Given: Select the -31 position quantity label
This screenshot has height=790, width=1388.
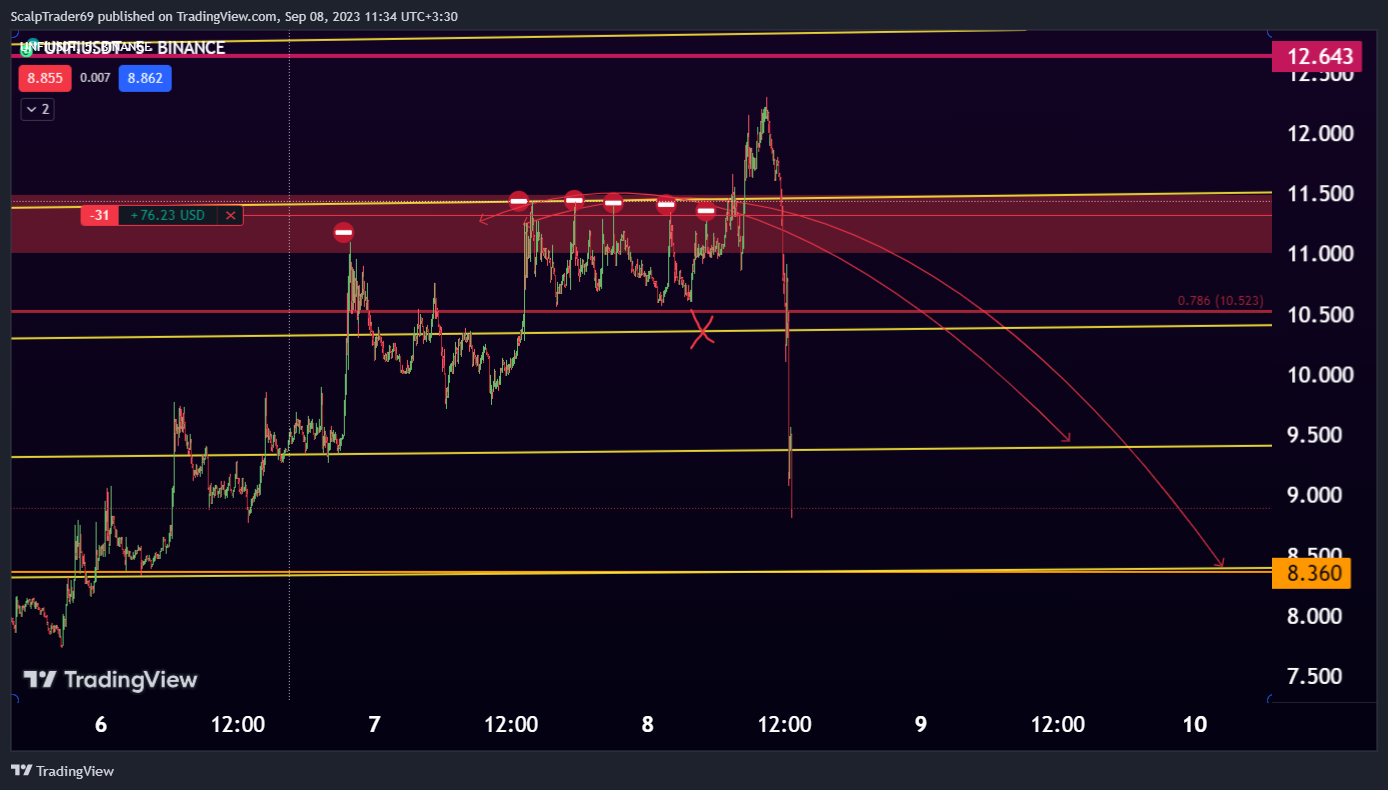Looking at the screenshot, I should click(x=100, y=215).
